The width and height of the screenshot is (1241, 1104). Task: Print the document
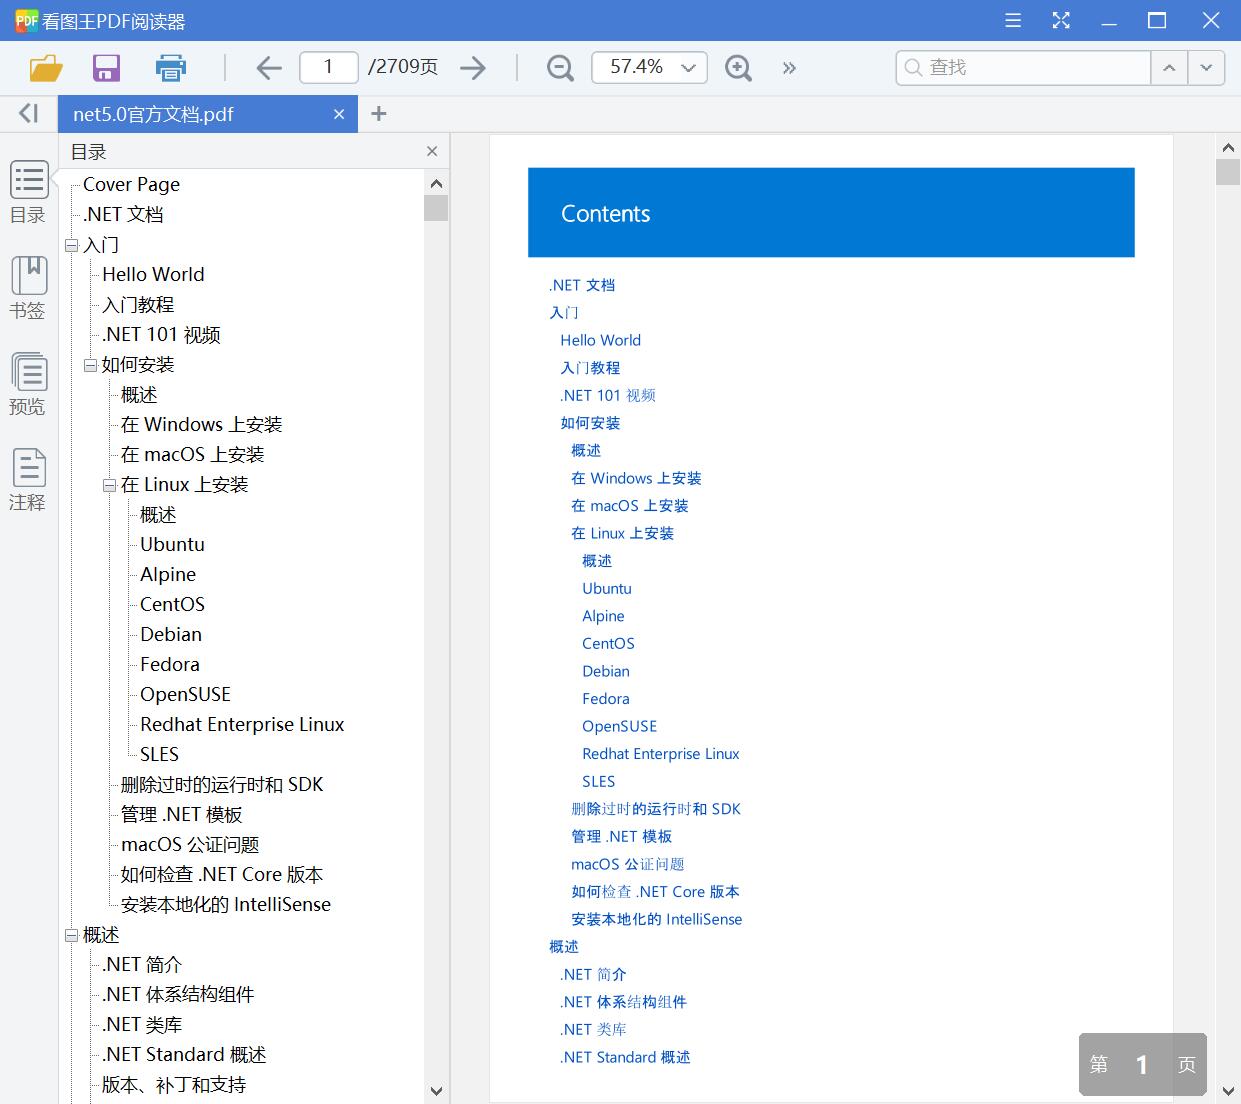170,67
